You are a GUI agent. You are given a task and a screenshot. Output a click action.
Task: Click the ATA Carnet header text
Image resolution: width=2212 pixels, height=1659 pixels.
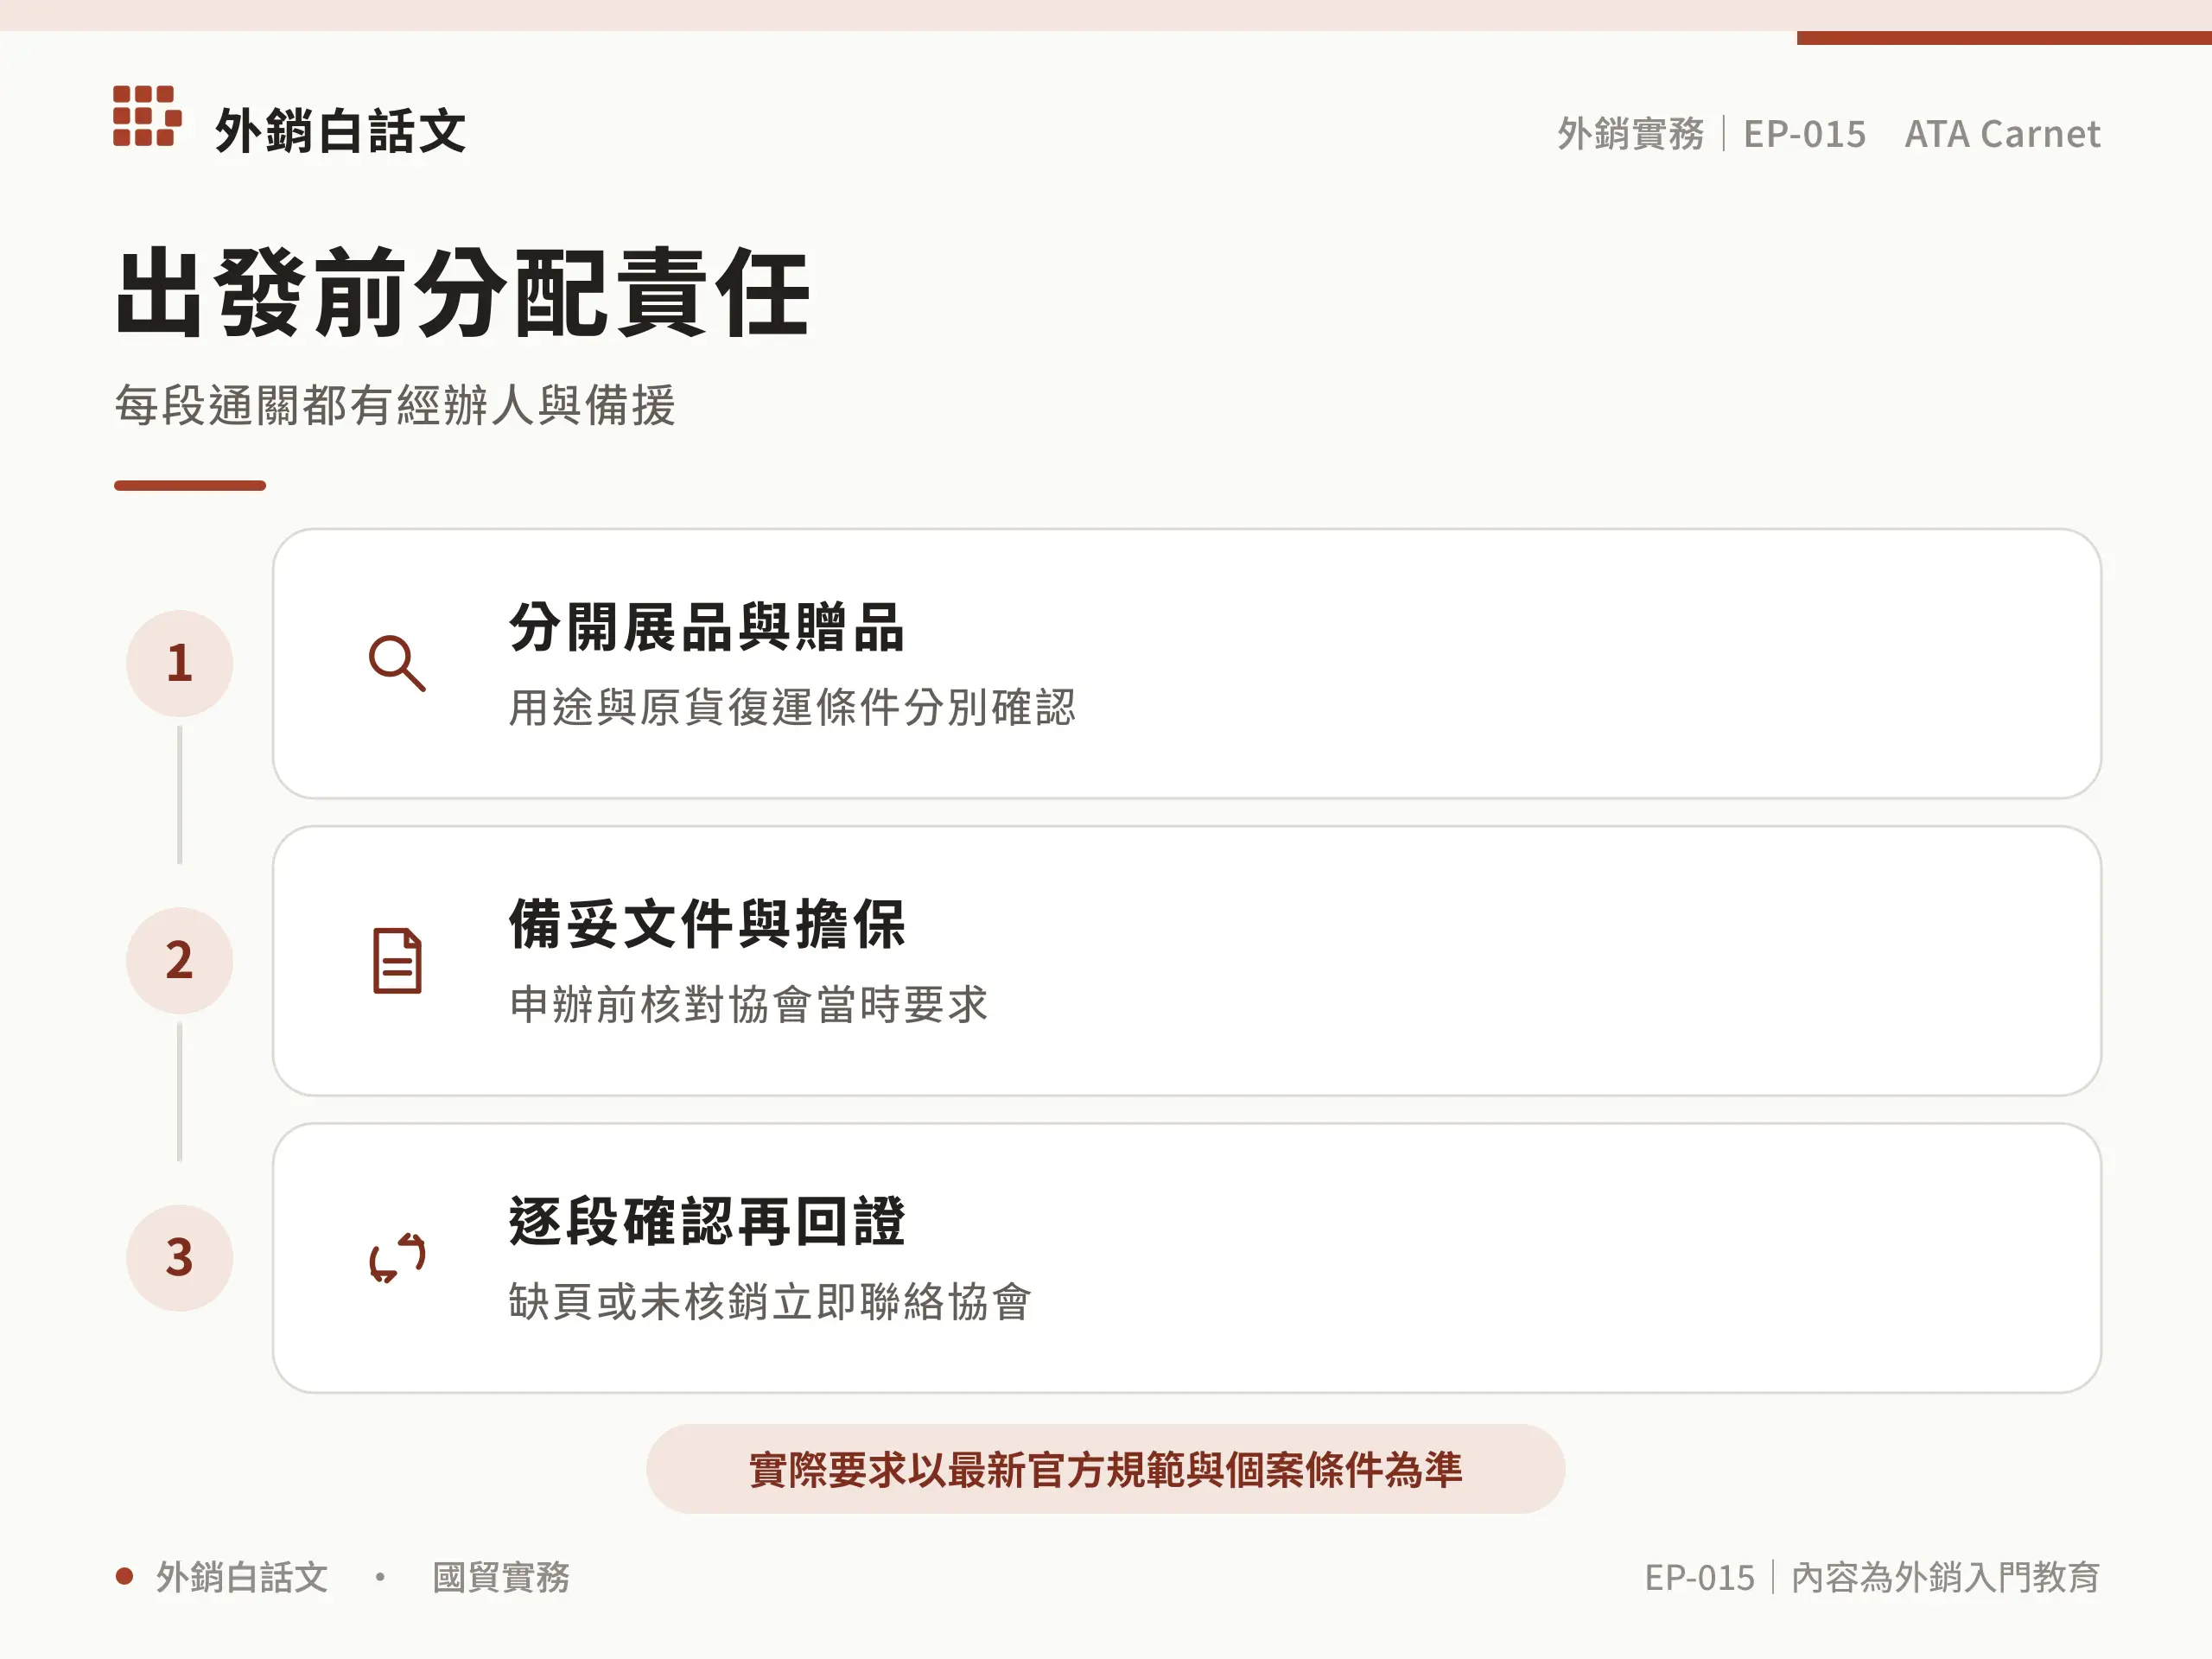[2002, 133]
